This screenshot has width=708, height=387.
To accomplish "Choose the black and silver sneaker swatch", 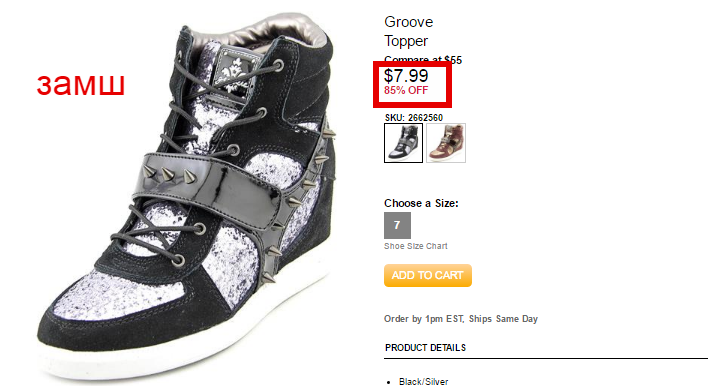I will pyautogui.click(x=403, y=143).
